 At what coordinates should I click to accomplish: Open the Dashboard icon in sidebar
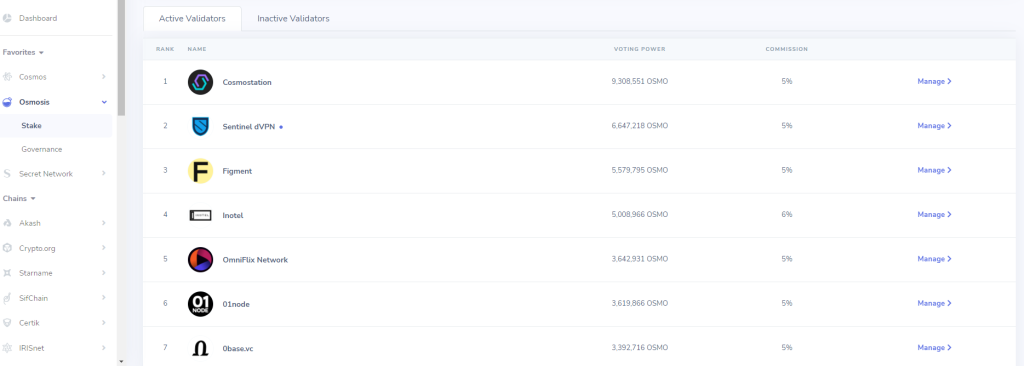[7, 18]
